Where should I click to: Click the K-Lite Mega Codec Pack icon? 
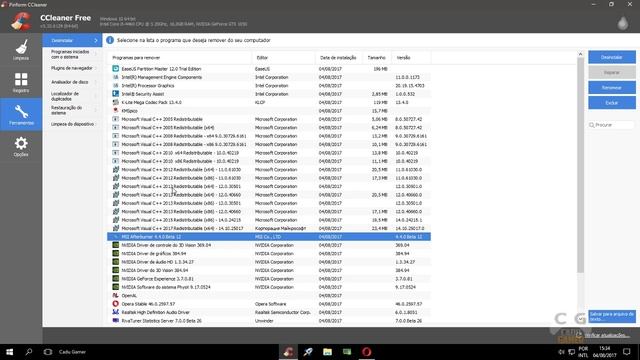pos(116,102)
